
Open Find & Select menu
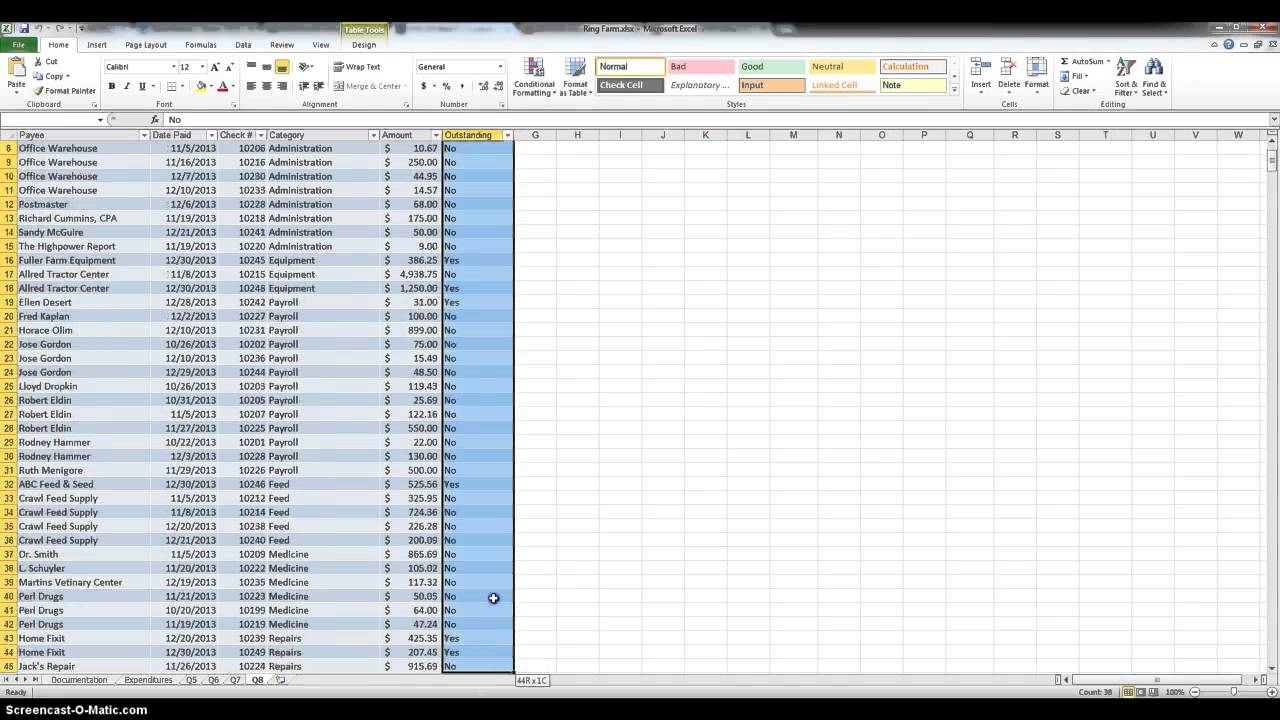pyautogui.click(x=1154, y=77)
